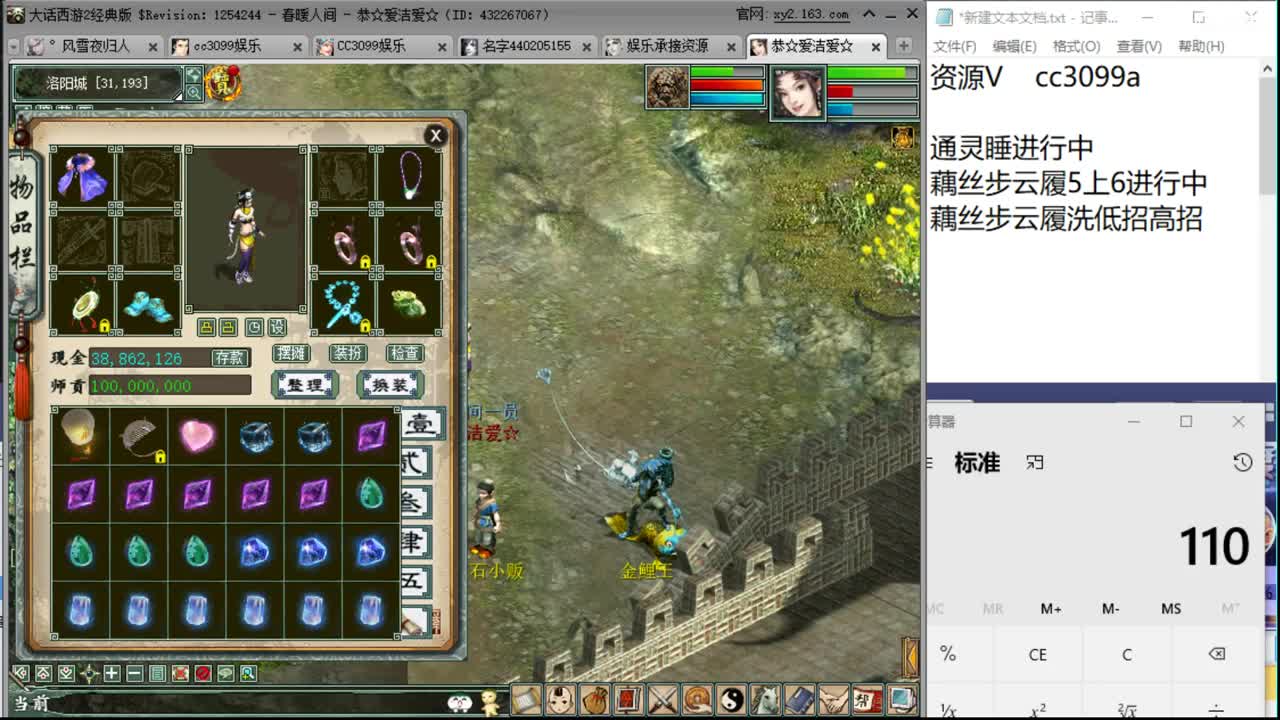Click the yin-yang icon in action bar
Image resolution: width=1280 pixels, height=720 pixels.
click(x=731, y=699)
